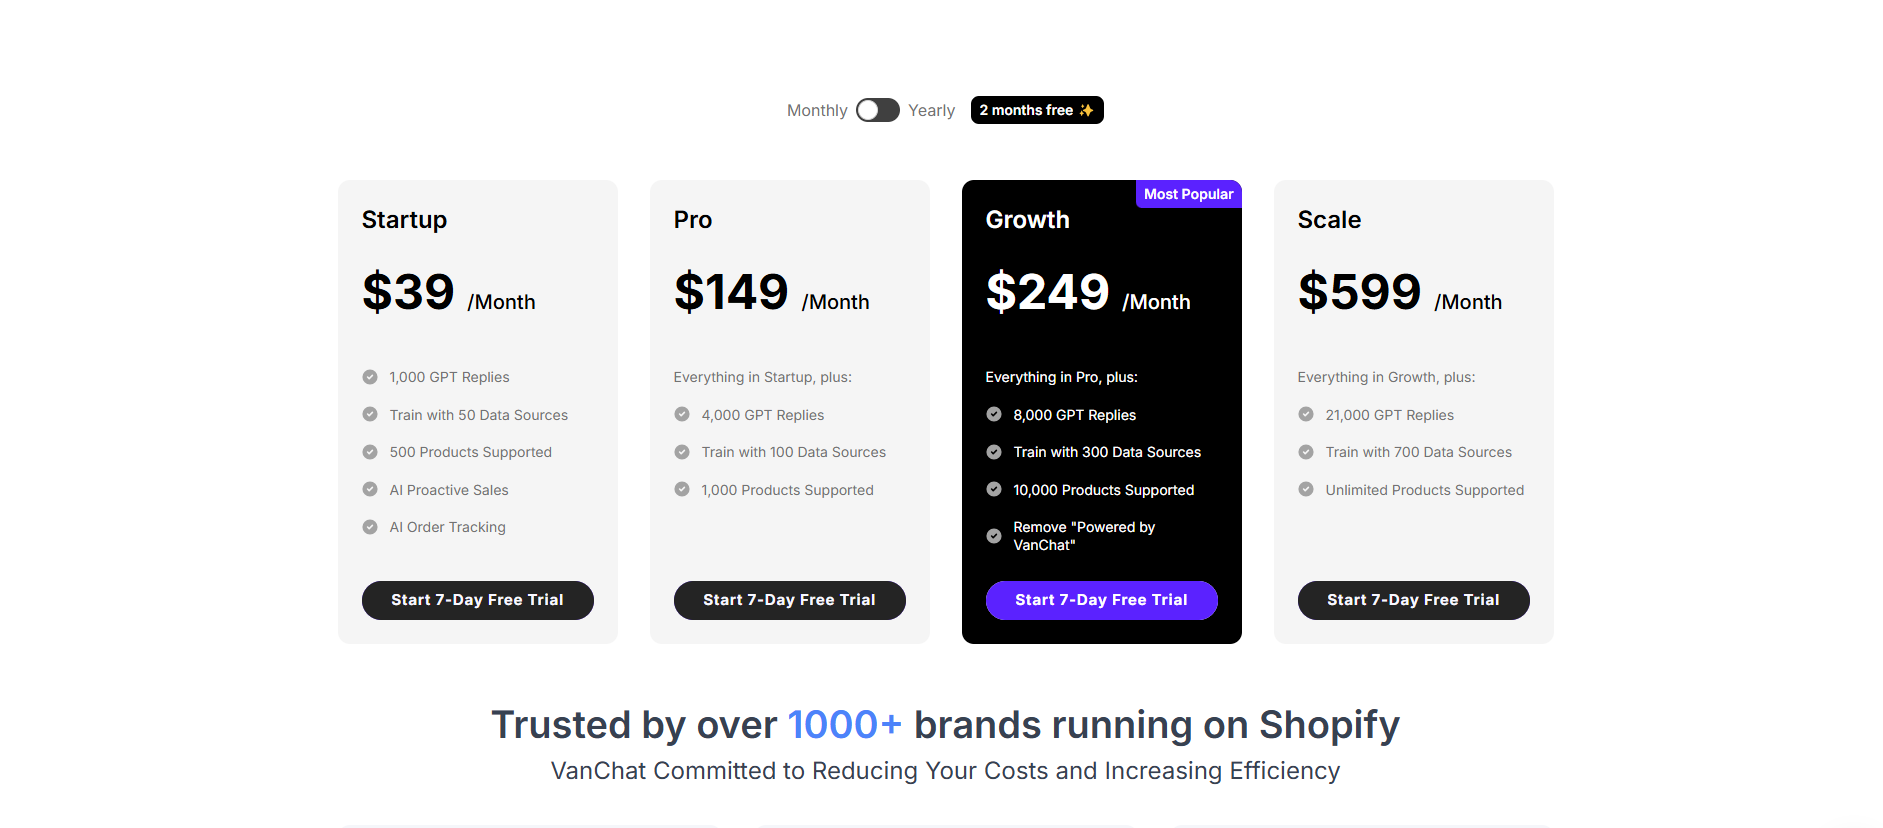Start the Scale plan 7-day free trial
Viewport: 1883px width, 828px height.
pyautogui.click(x=1413, y=600)
